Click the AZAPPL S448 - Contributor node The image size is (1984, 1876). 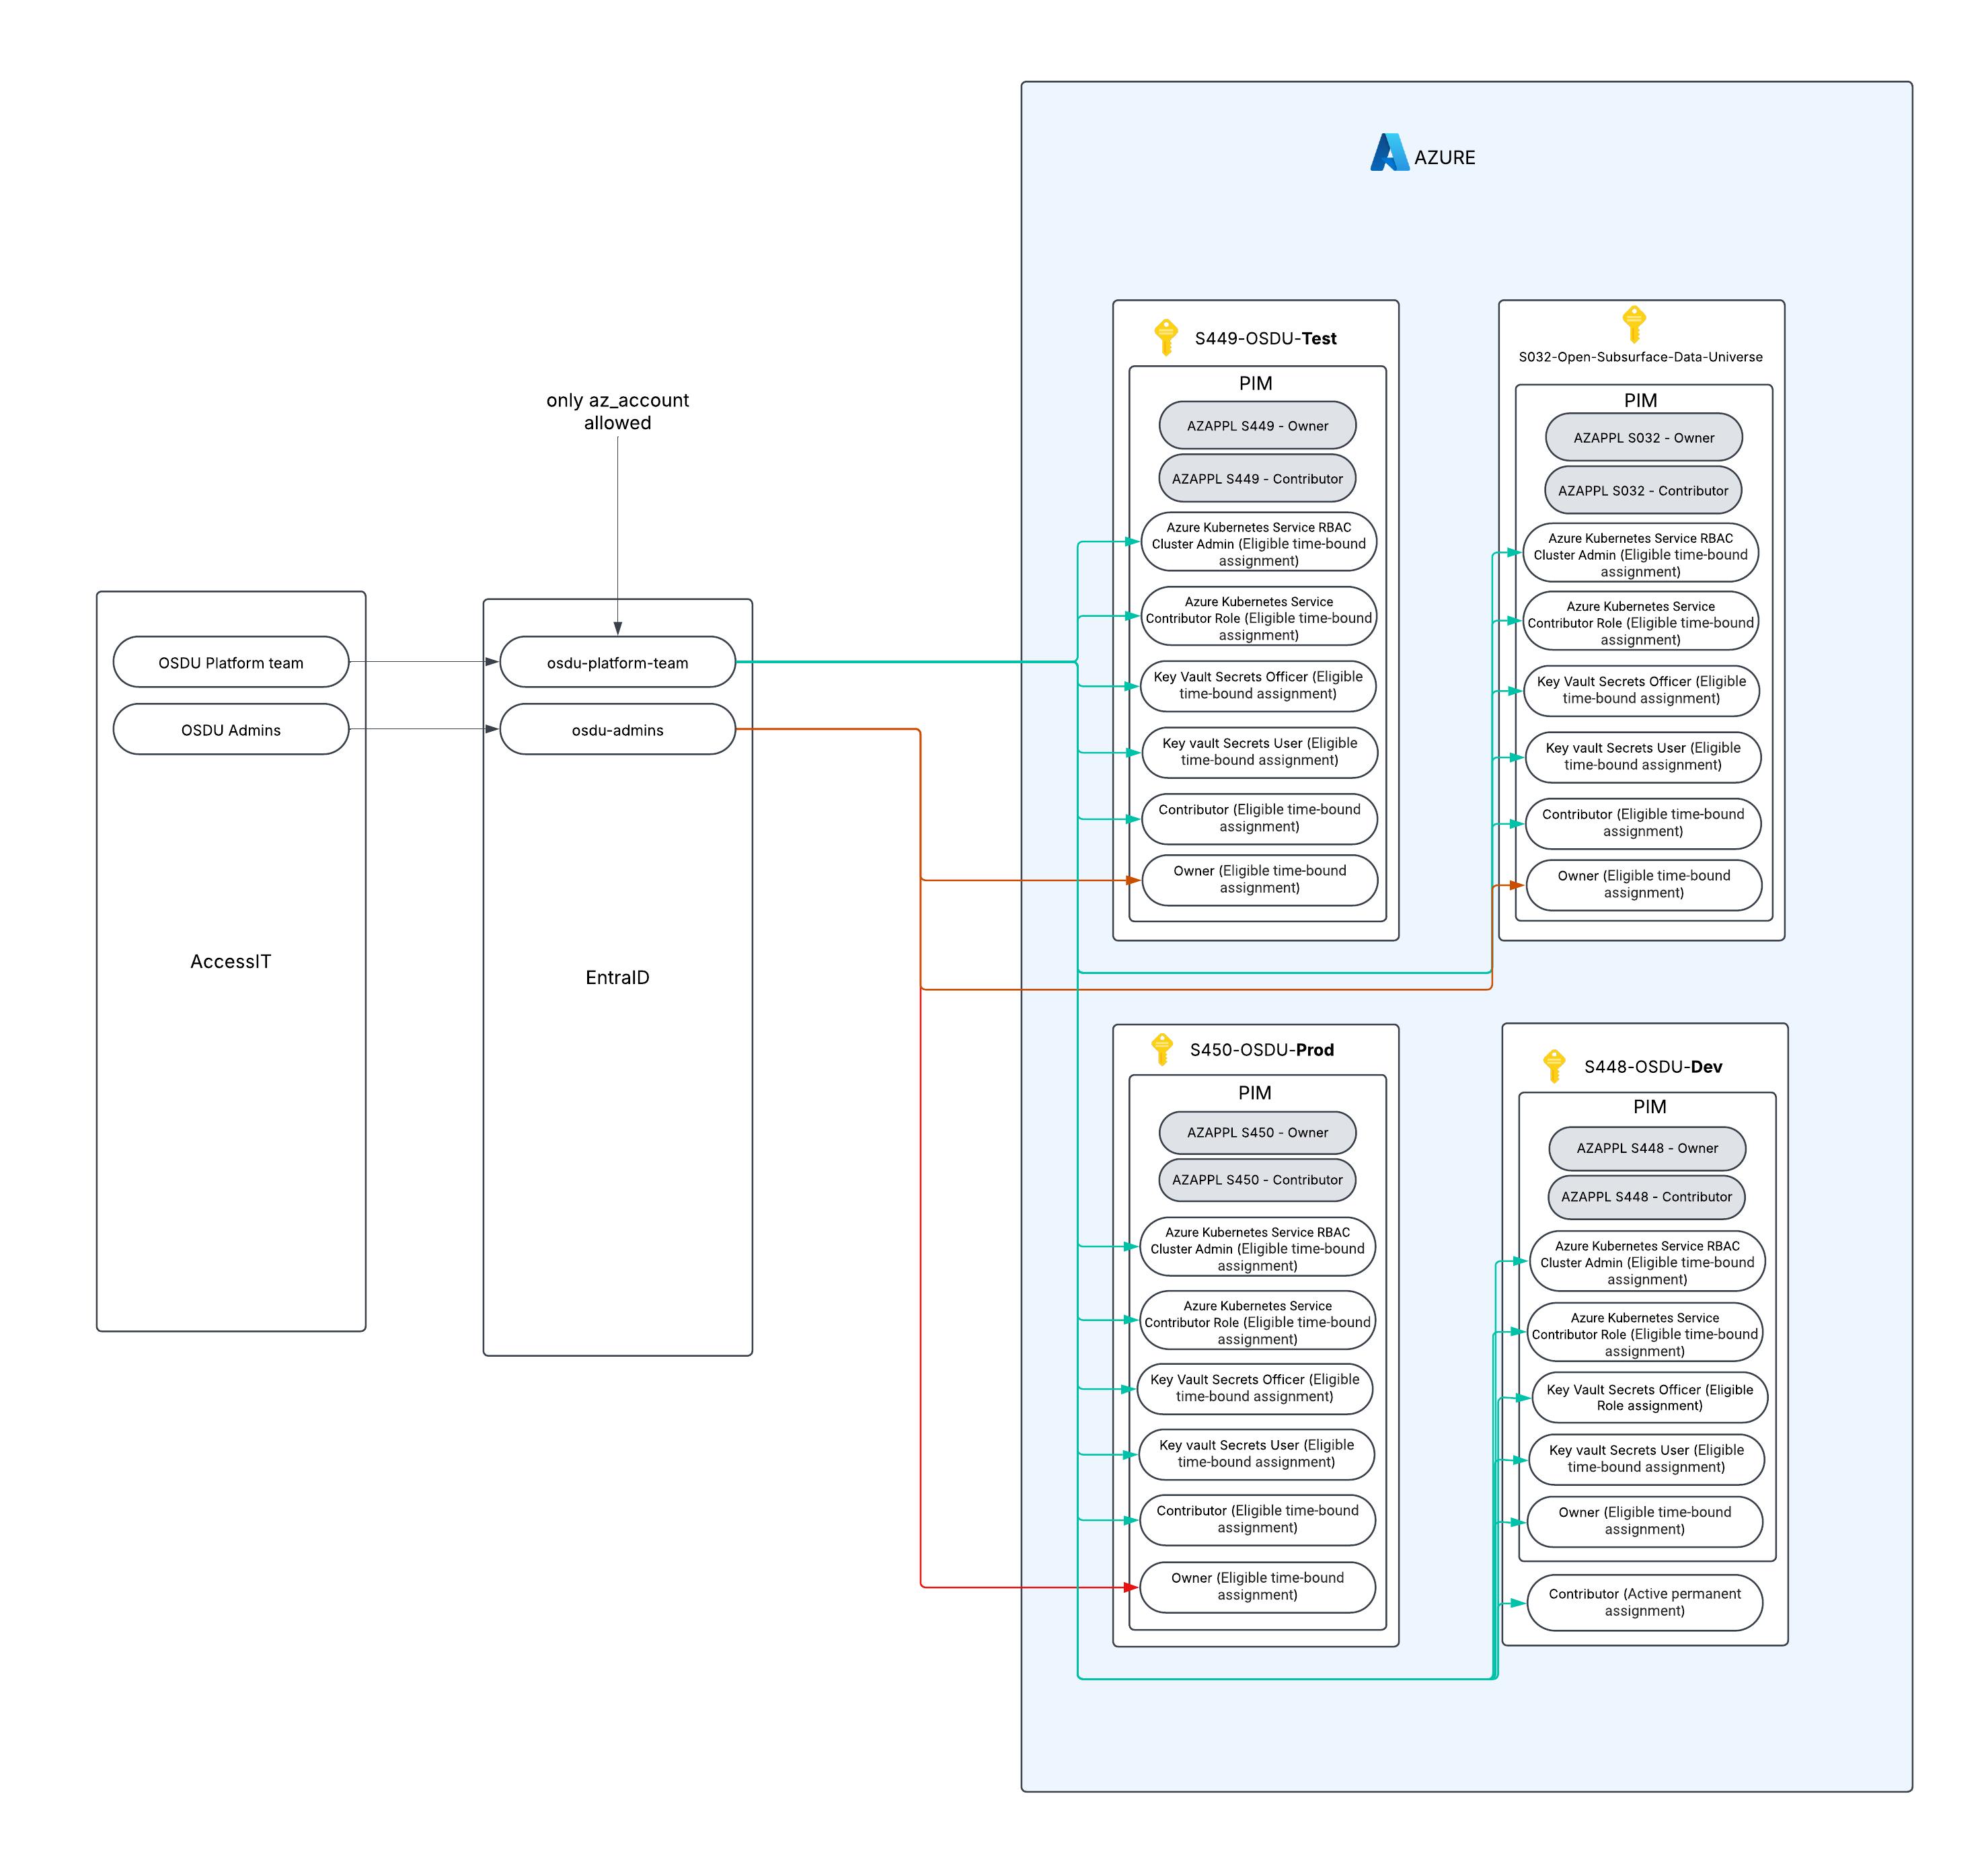coord(1647,1196)
